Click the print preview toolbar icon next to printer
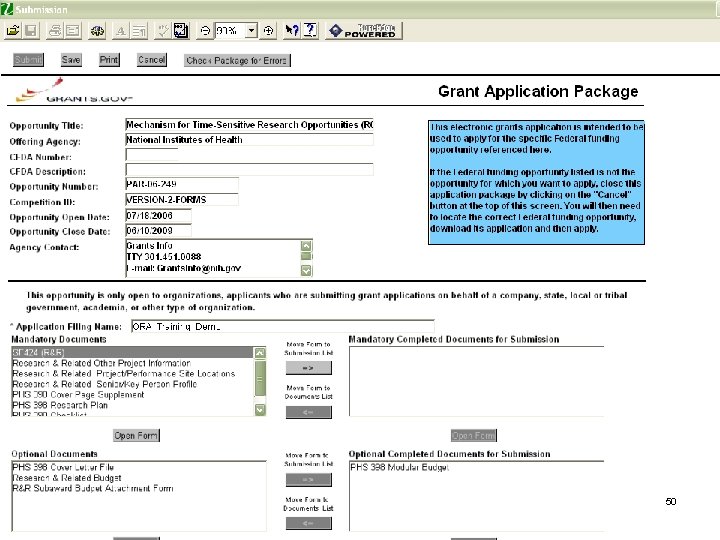Image resolution: width=720 pixels, height=540 pixels. [72, 31]
